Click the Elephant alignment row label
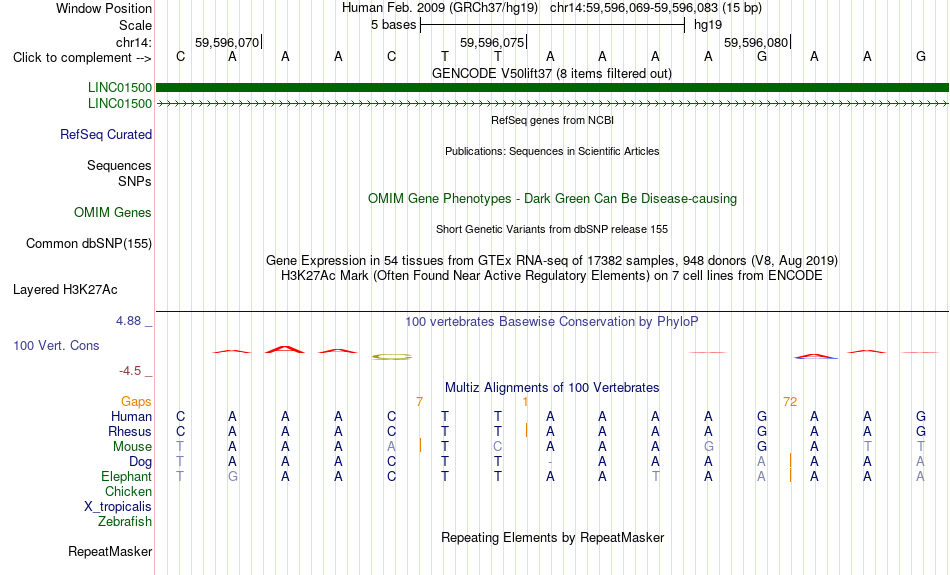The width and height of the screenshot is (950, 575). tap(126, 476)
